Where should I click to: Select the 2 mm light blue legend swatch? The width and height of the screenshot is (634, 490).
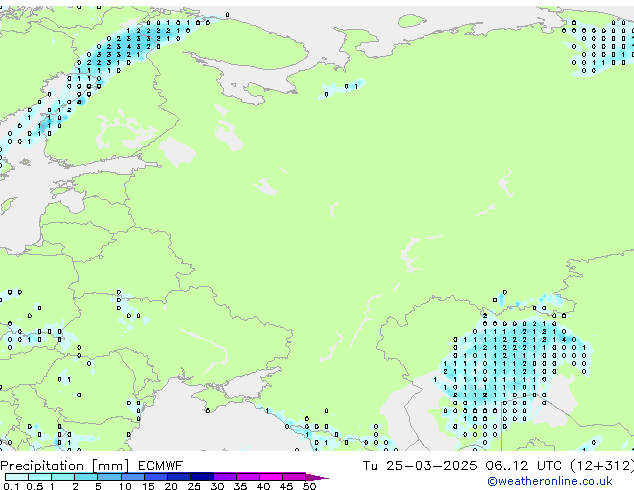point(87,477)
